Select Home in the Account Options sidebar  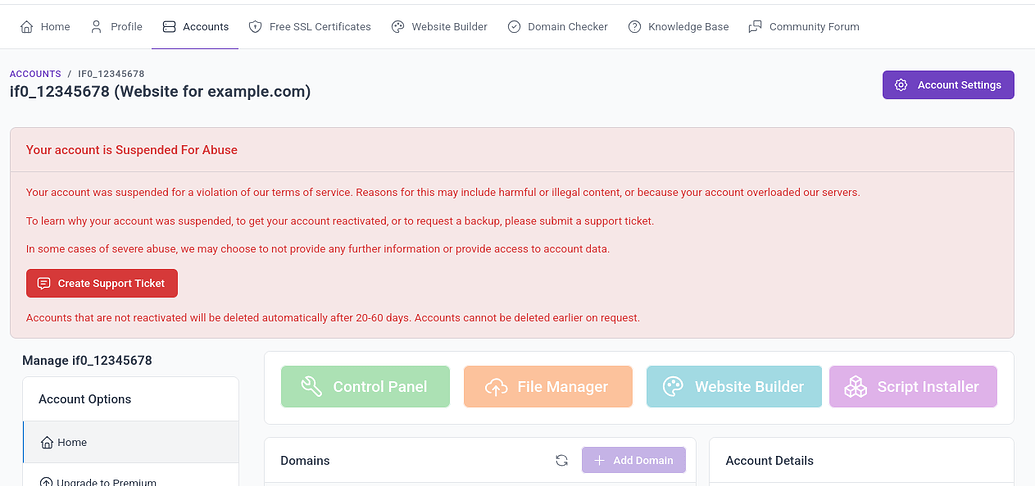tap(131, 442)
